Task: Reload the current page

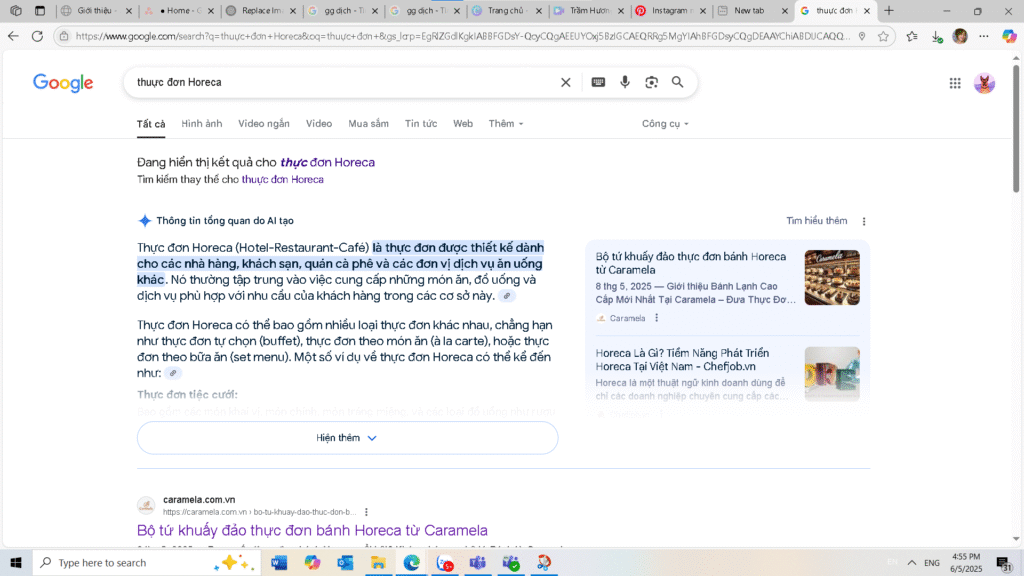Action: [37, 37]
